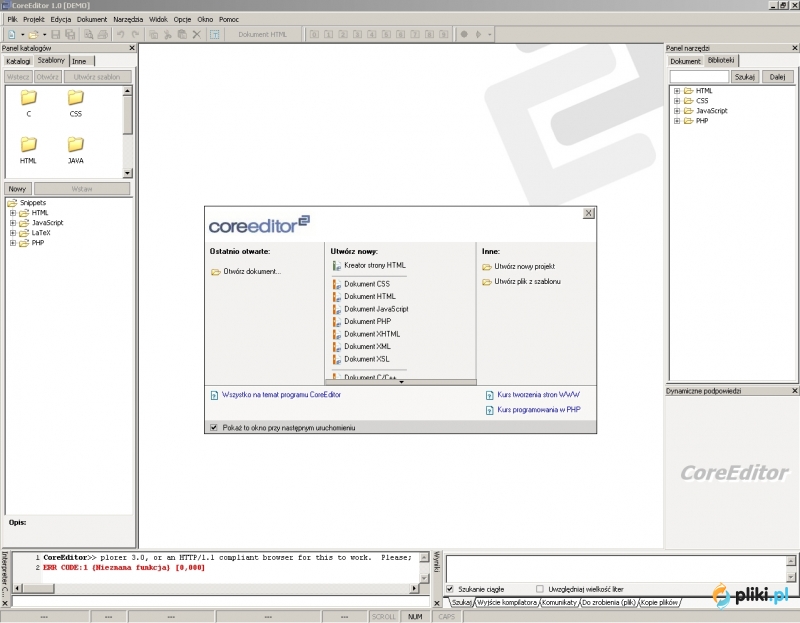Image resolution: width=800 pixels, height=623 pixels.
Task: Click the record macro circle icon
Action: (464, 35)
